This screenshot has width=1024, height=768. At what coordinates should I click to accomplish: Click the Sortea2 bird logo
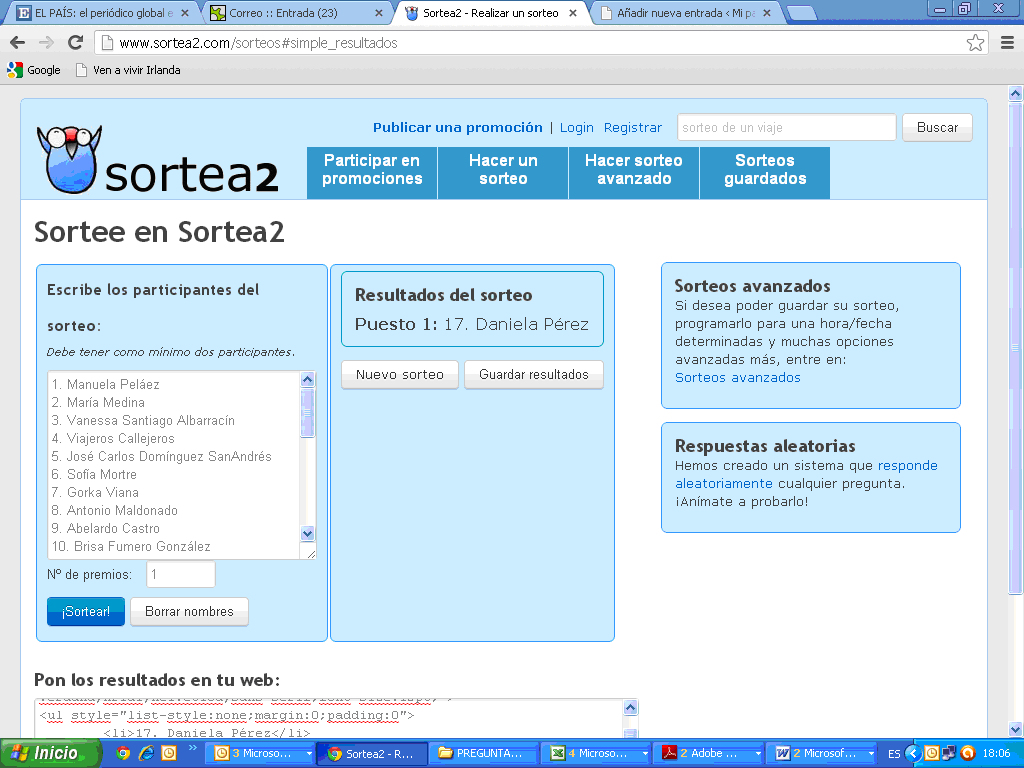(x=68, y=158)
